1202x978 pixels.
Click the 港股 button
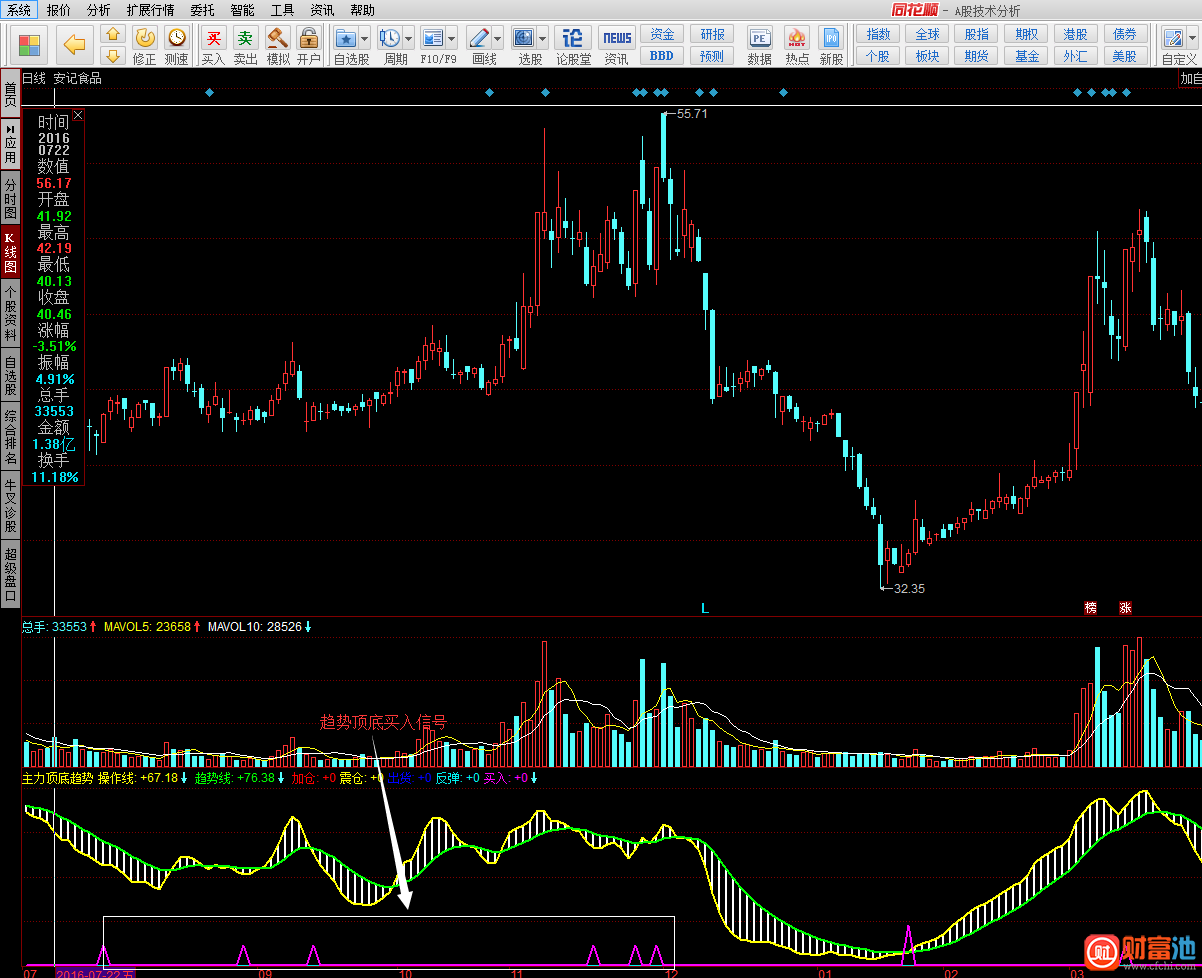(x=1076, y=34)
